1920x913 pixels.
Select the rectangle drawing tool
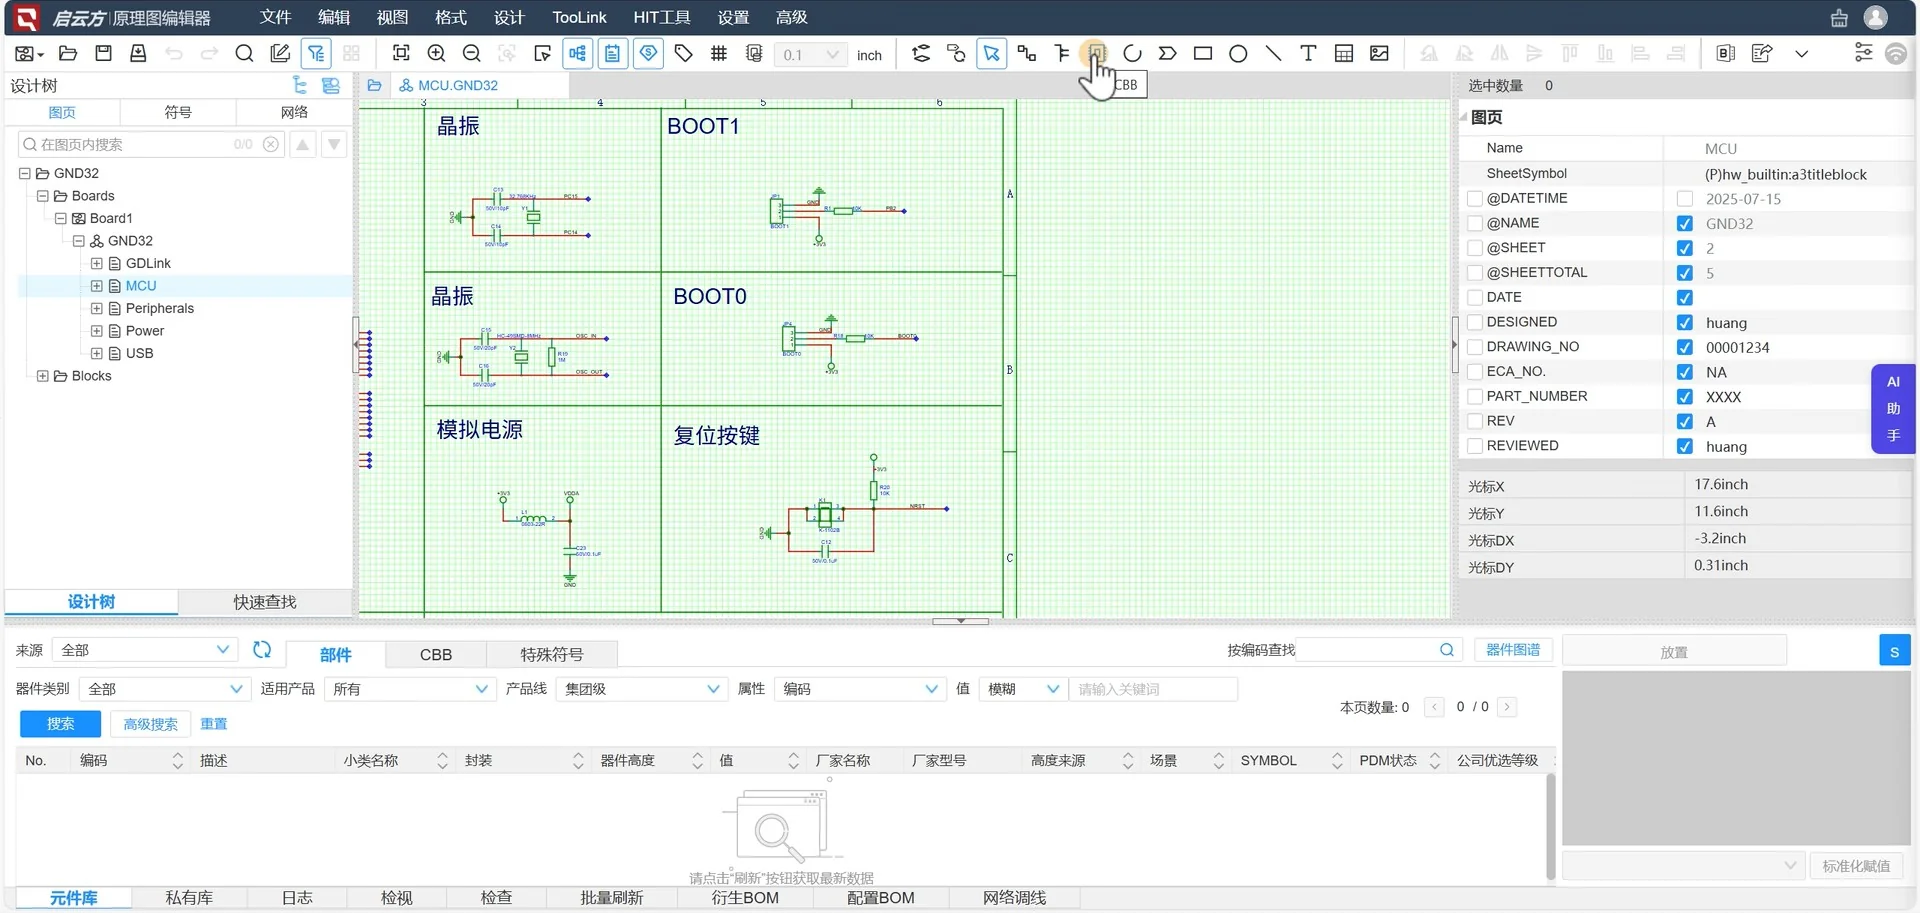tap(1203, 53)
